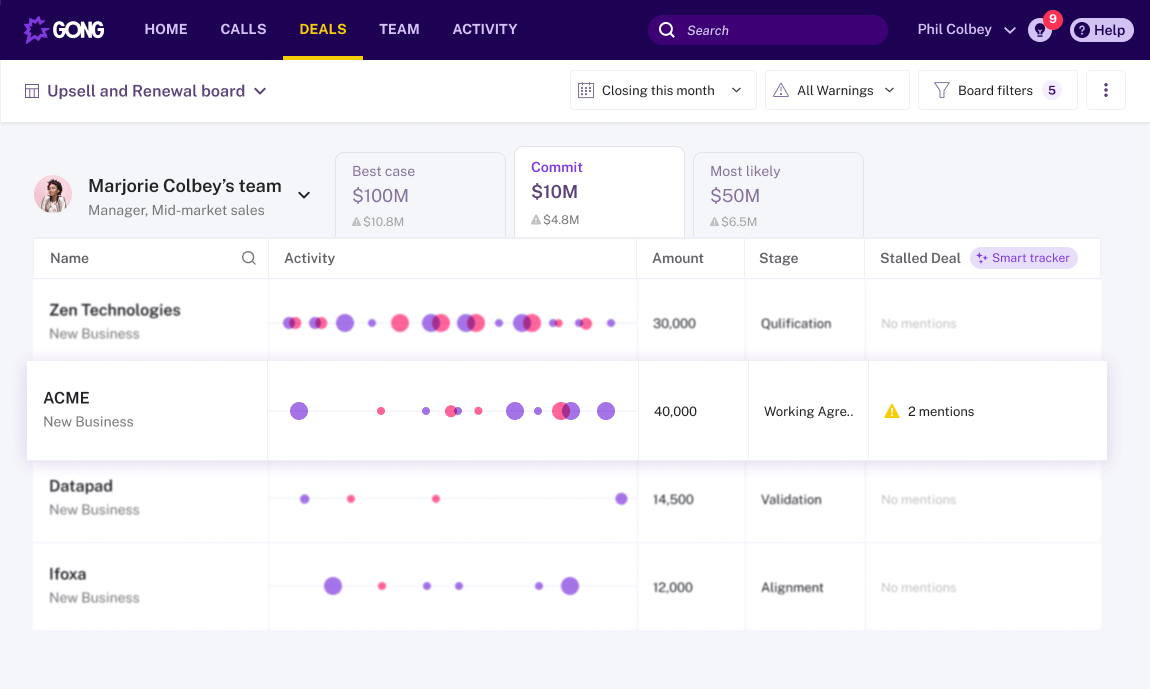
Task: Open the Datapad deal
Action: pos(81,486)
